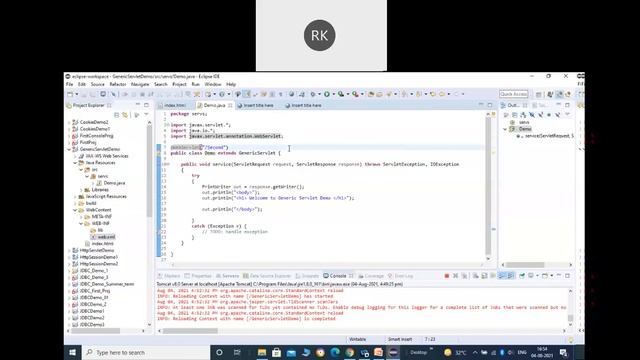
Task: Maximize the Console panel
Action: point(567,276)
